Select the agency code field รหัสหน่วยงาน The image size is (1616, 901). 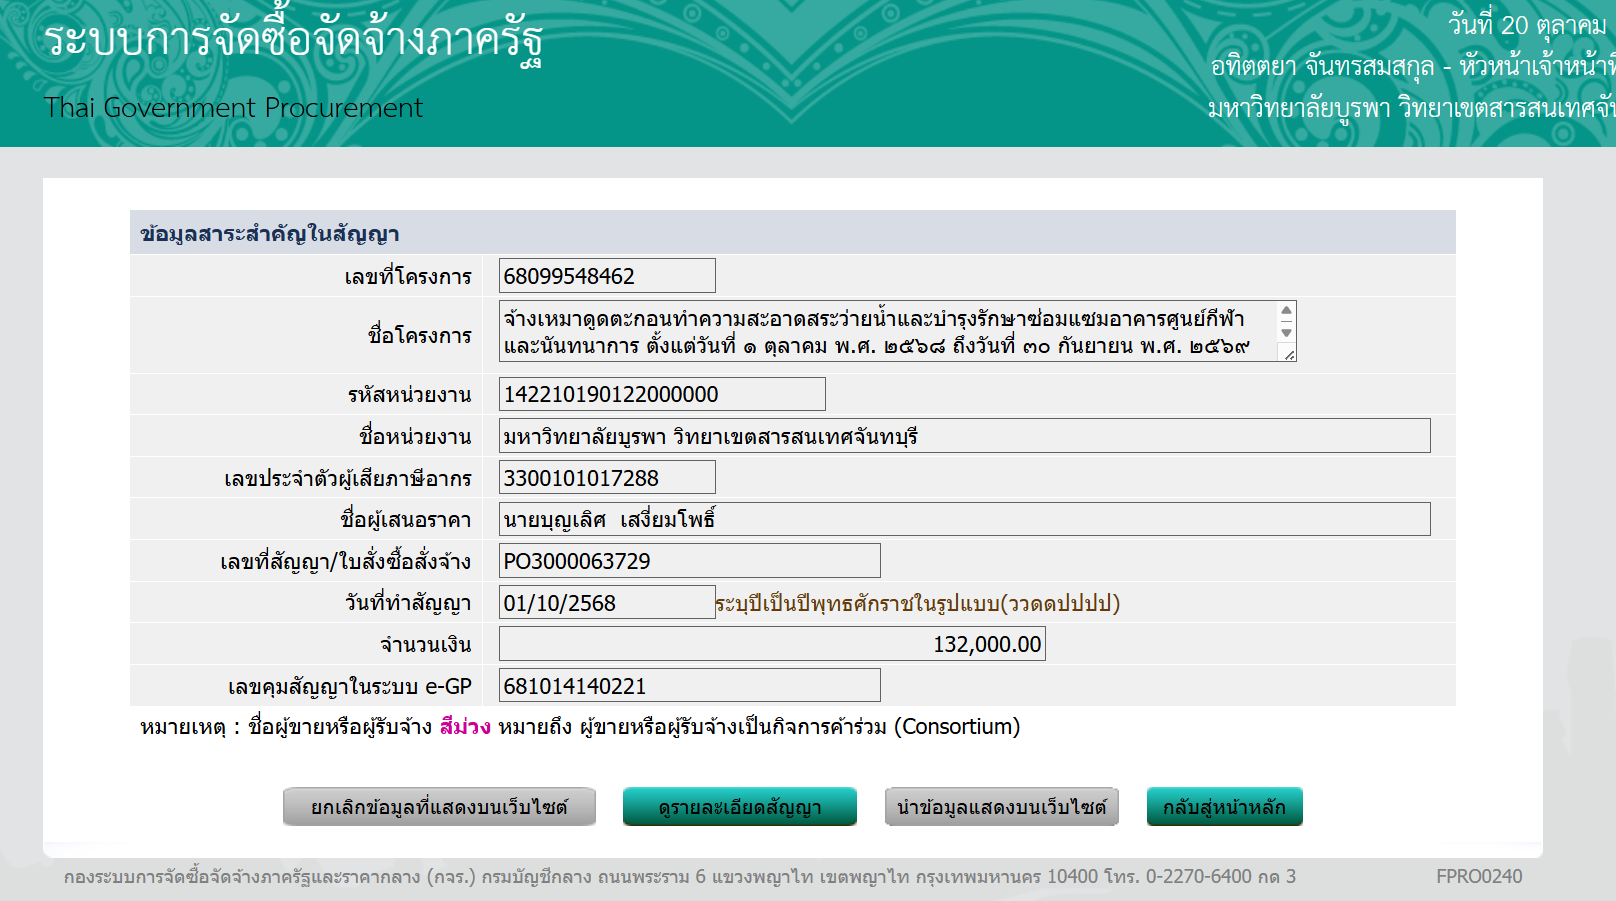click(x=662, y=394)
